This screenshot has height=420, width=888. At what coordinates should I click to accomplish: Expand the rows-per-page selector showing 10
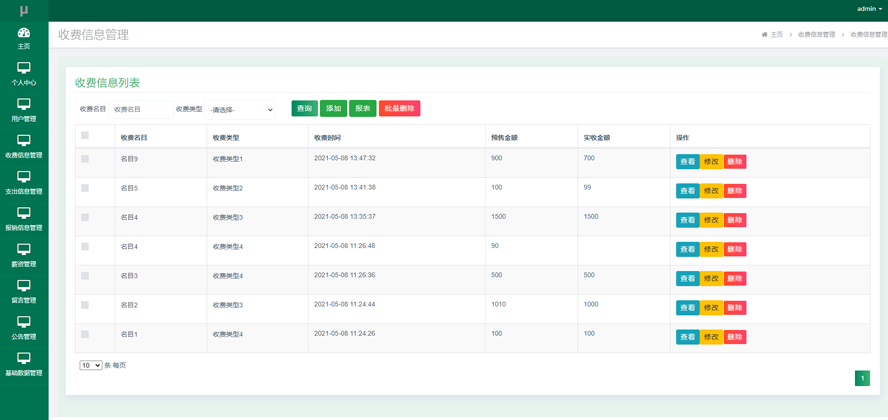click(90, 366)
